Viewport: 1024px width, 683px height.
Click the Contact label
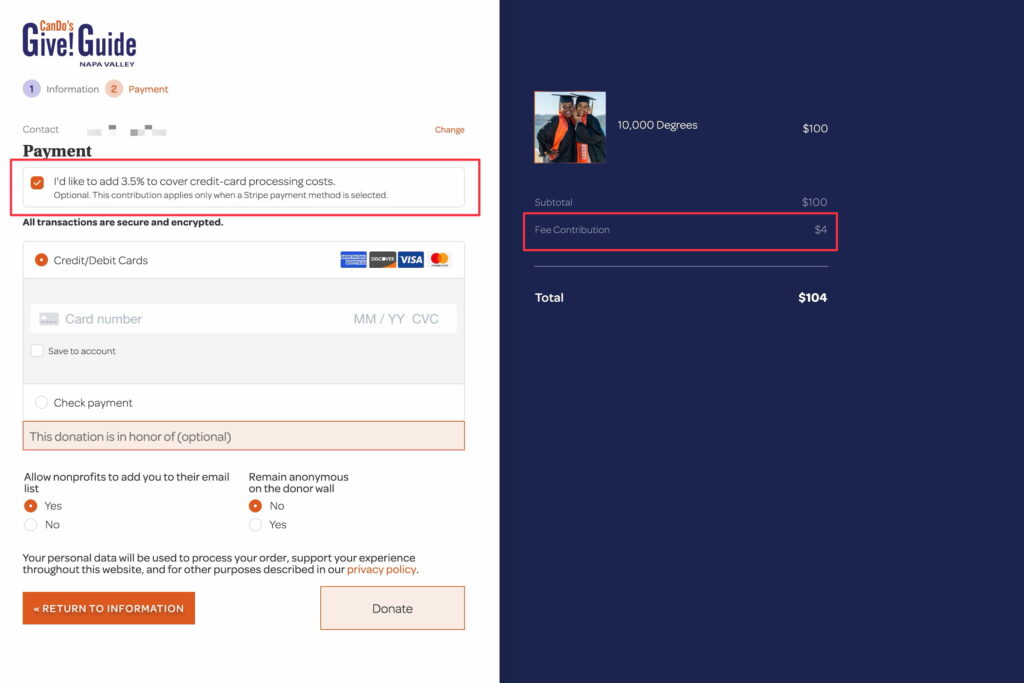click(x=40, y=129)
